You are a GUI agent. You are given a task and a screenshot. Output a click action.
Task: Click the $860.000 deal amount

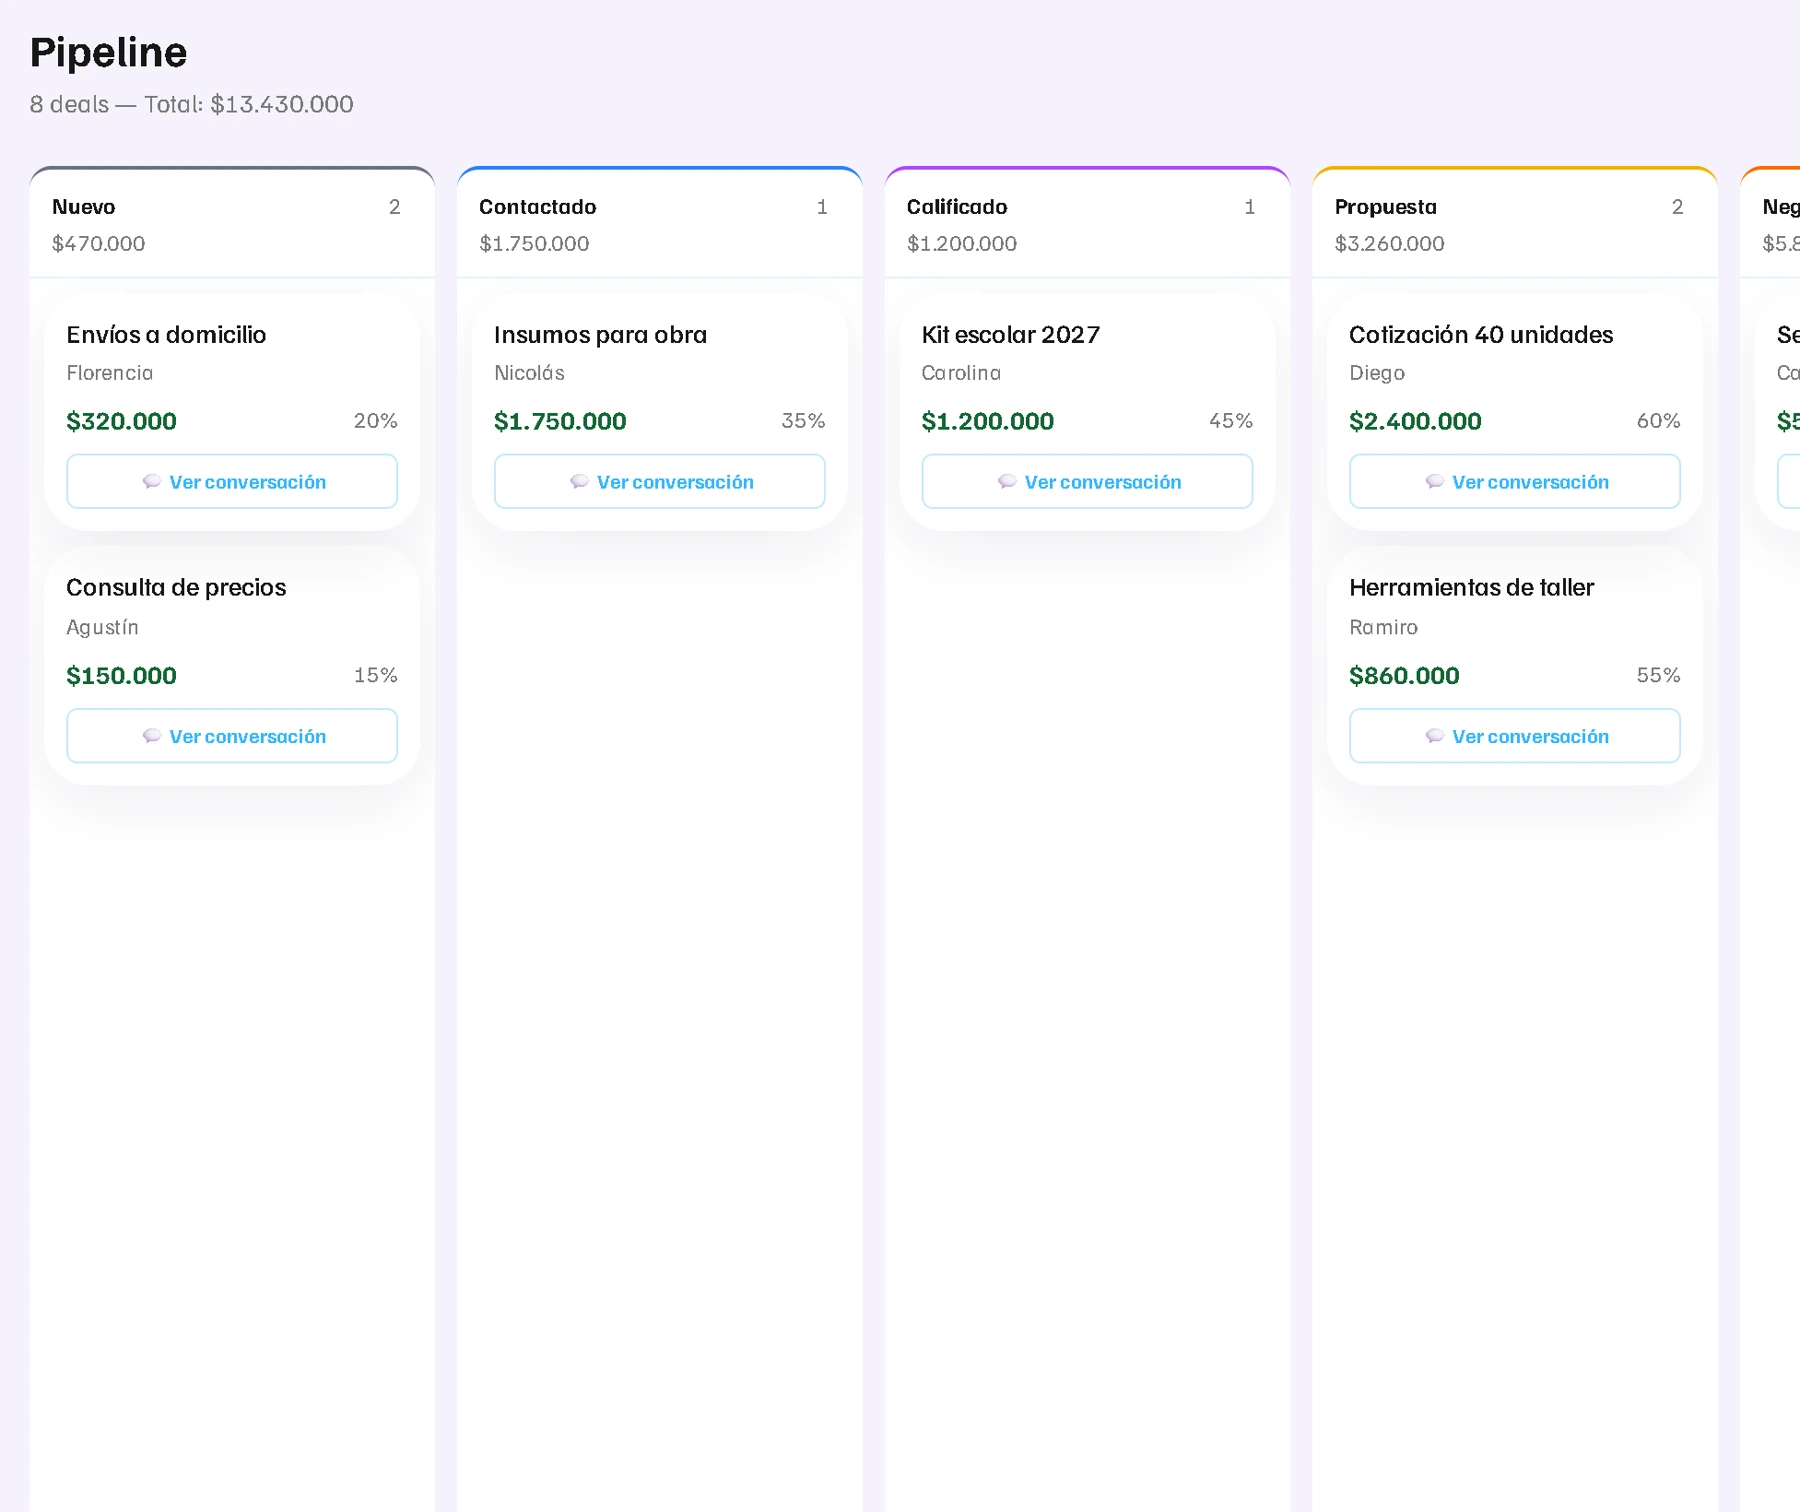(1404, 676)
